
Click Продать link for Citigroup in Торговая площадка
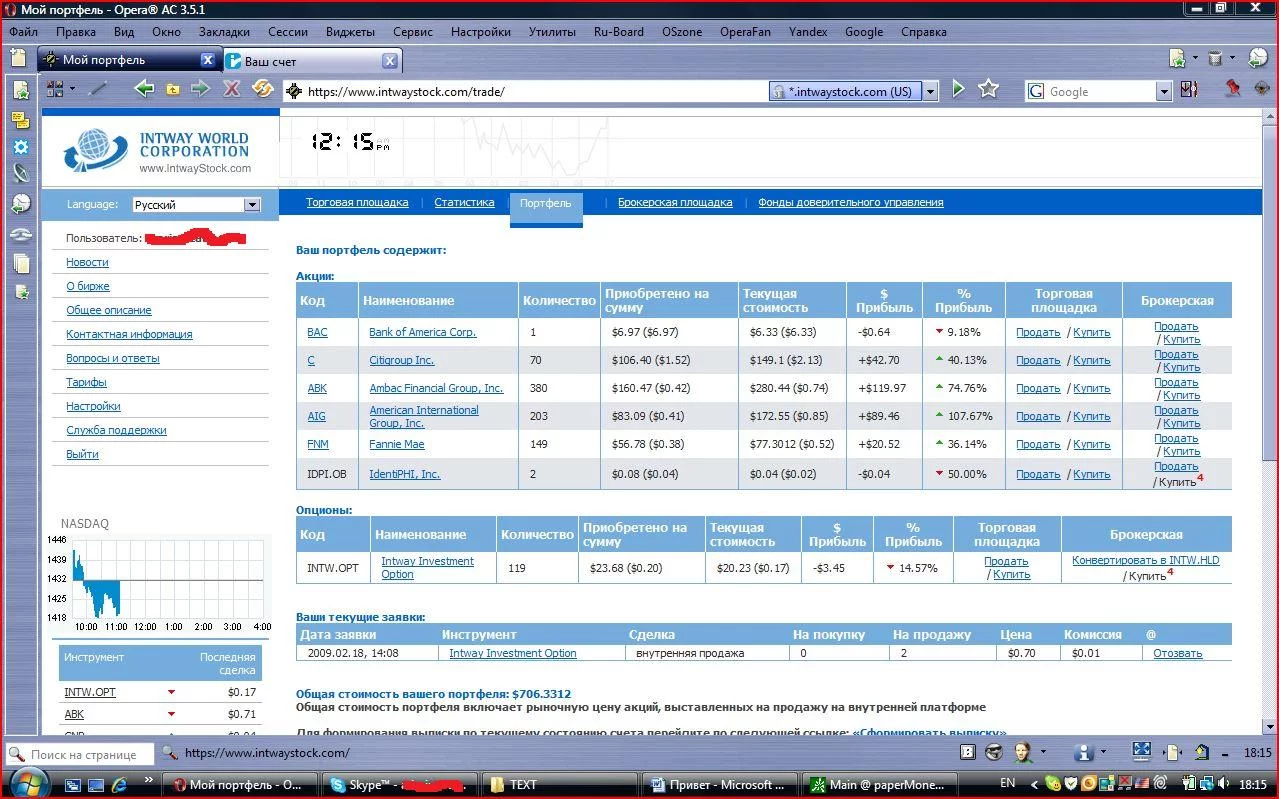pyautogui.click(x=1037, y=360)
